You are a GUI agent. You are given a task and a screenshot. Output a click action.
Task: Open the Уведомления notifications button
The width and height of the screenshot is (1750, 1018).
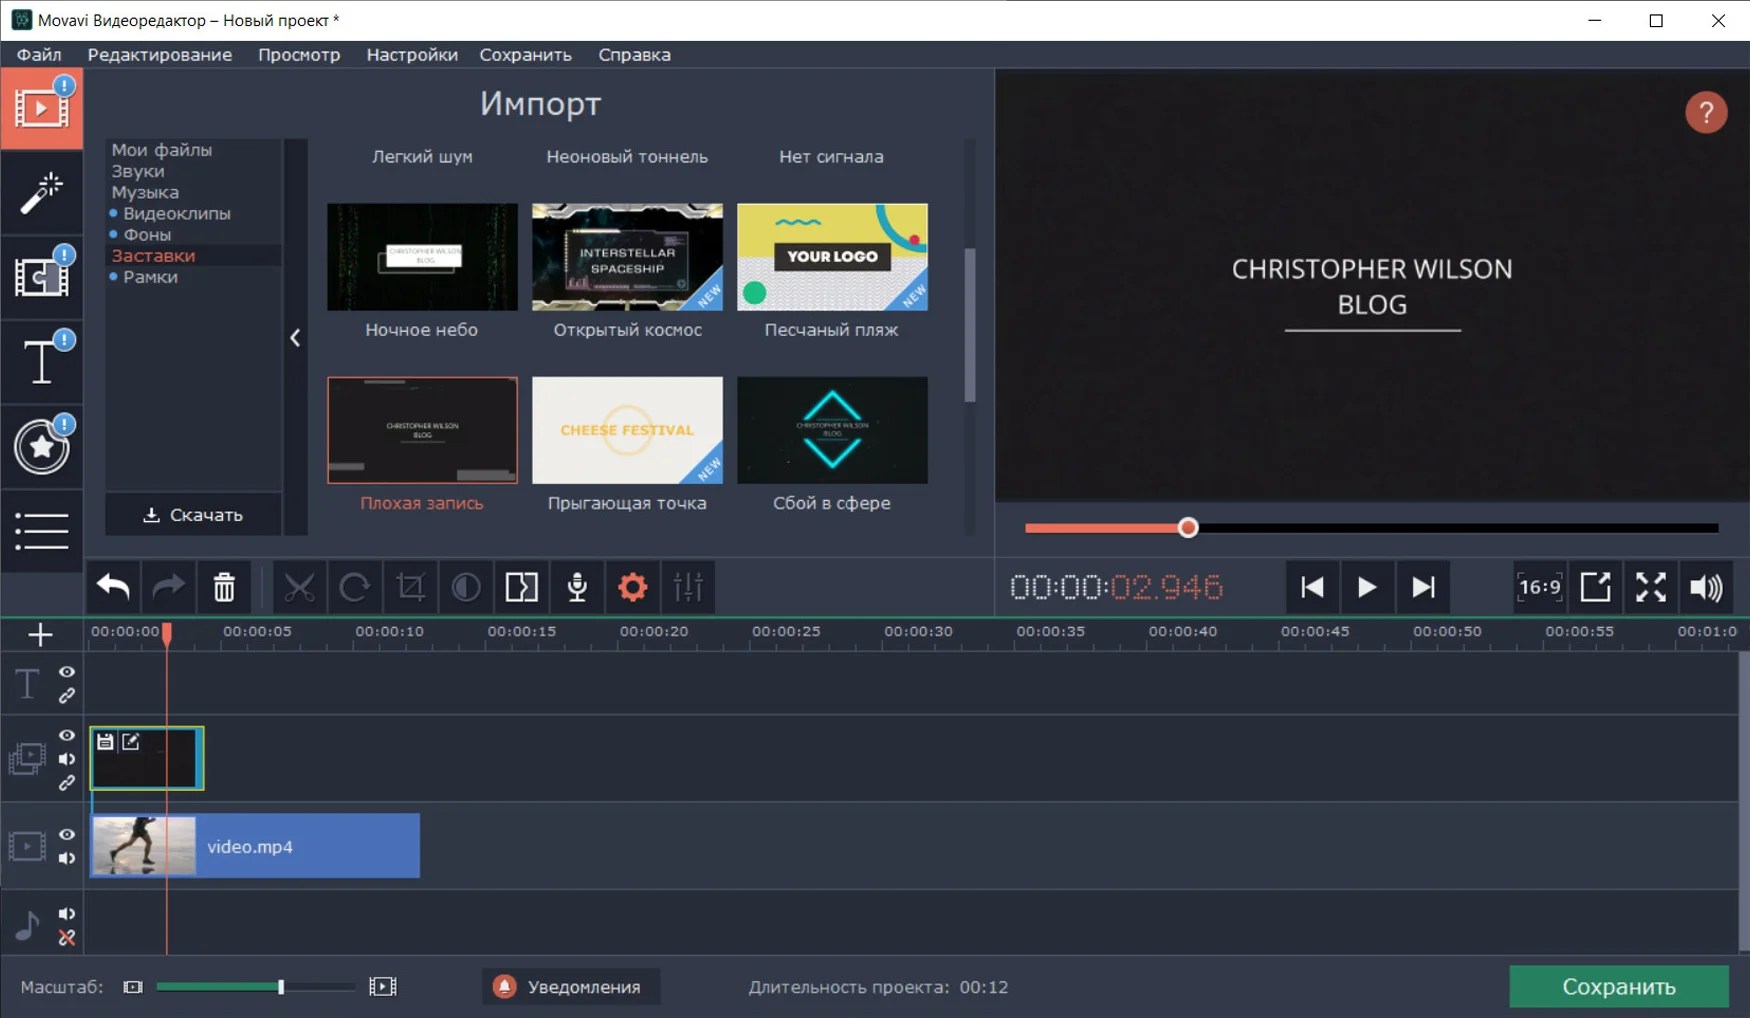pyautogui.click(x=570, y=987)
